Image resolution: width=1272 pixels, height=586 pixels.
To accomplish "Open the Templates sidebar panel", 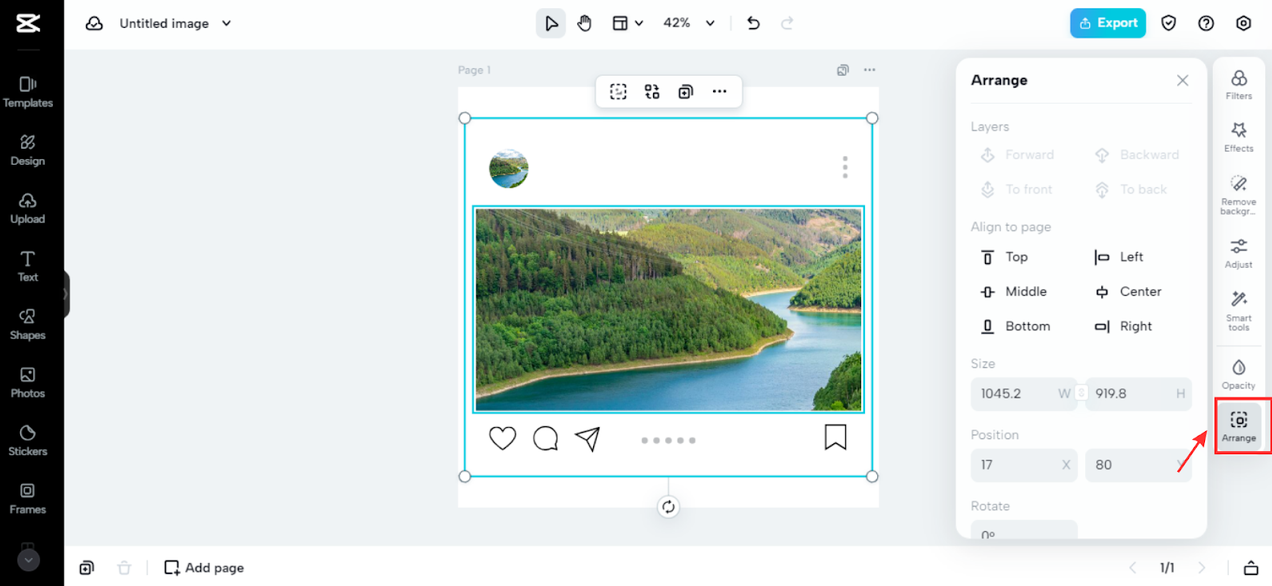I will 28,92.
